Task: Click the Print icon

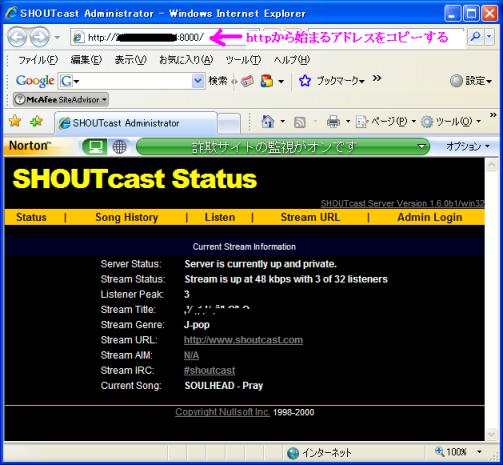Action: (333, 122)
